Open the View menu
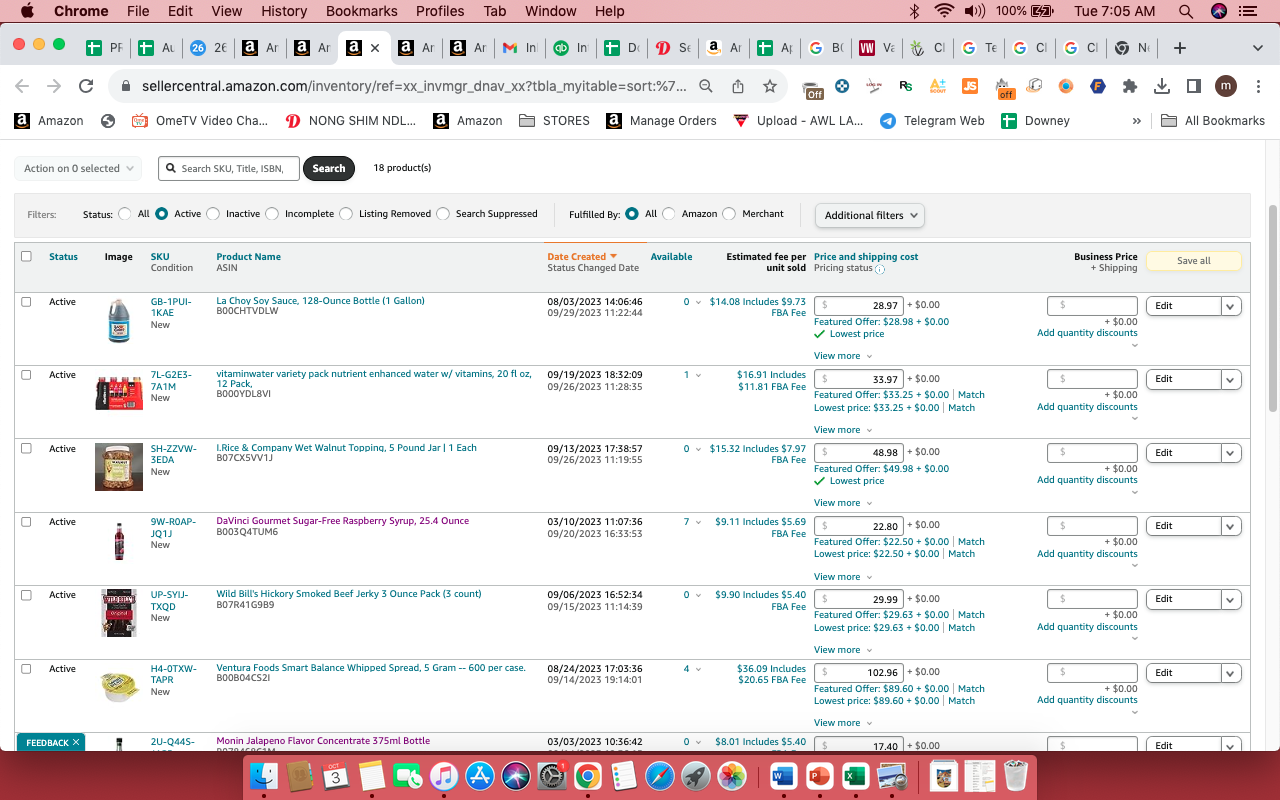 click(x=227, y=11)
